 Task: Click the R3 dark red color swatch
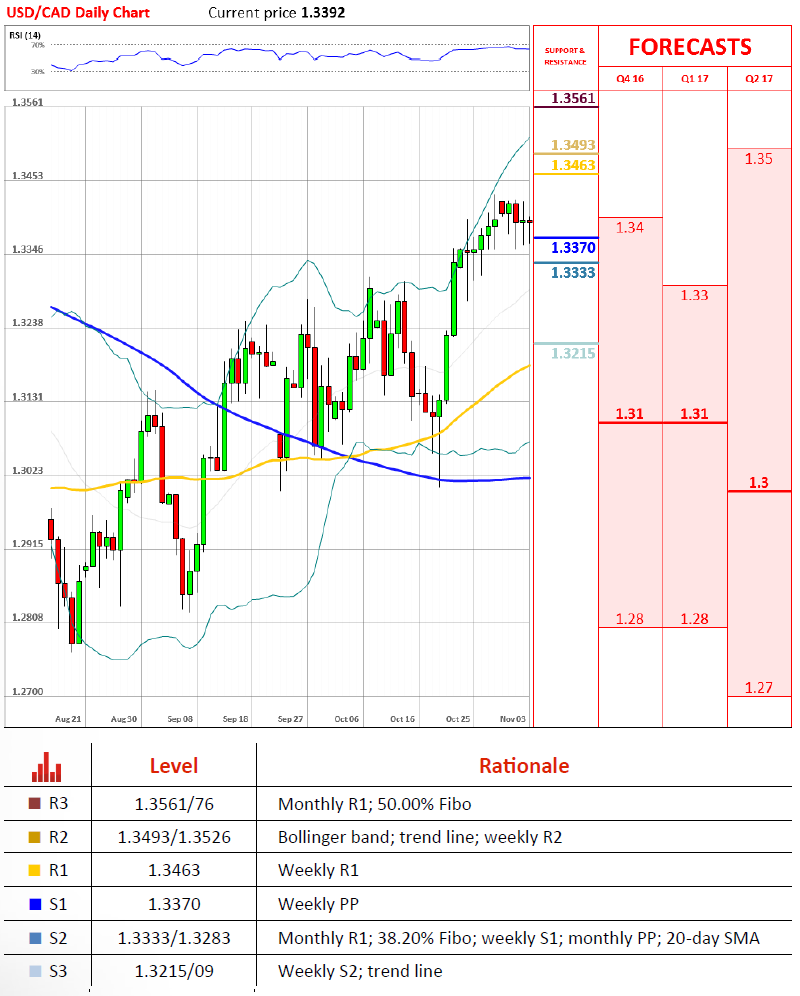pos(35,804)
